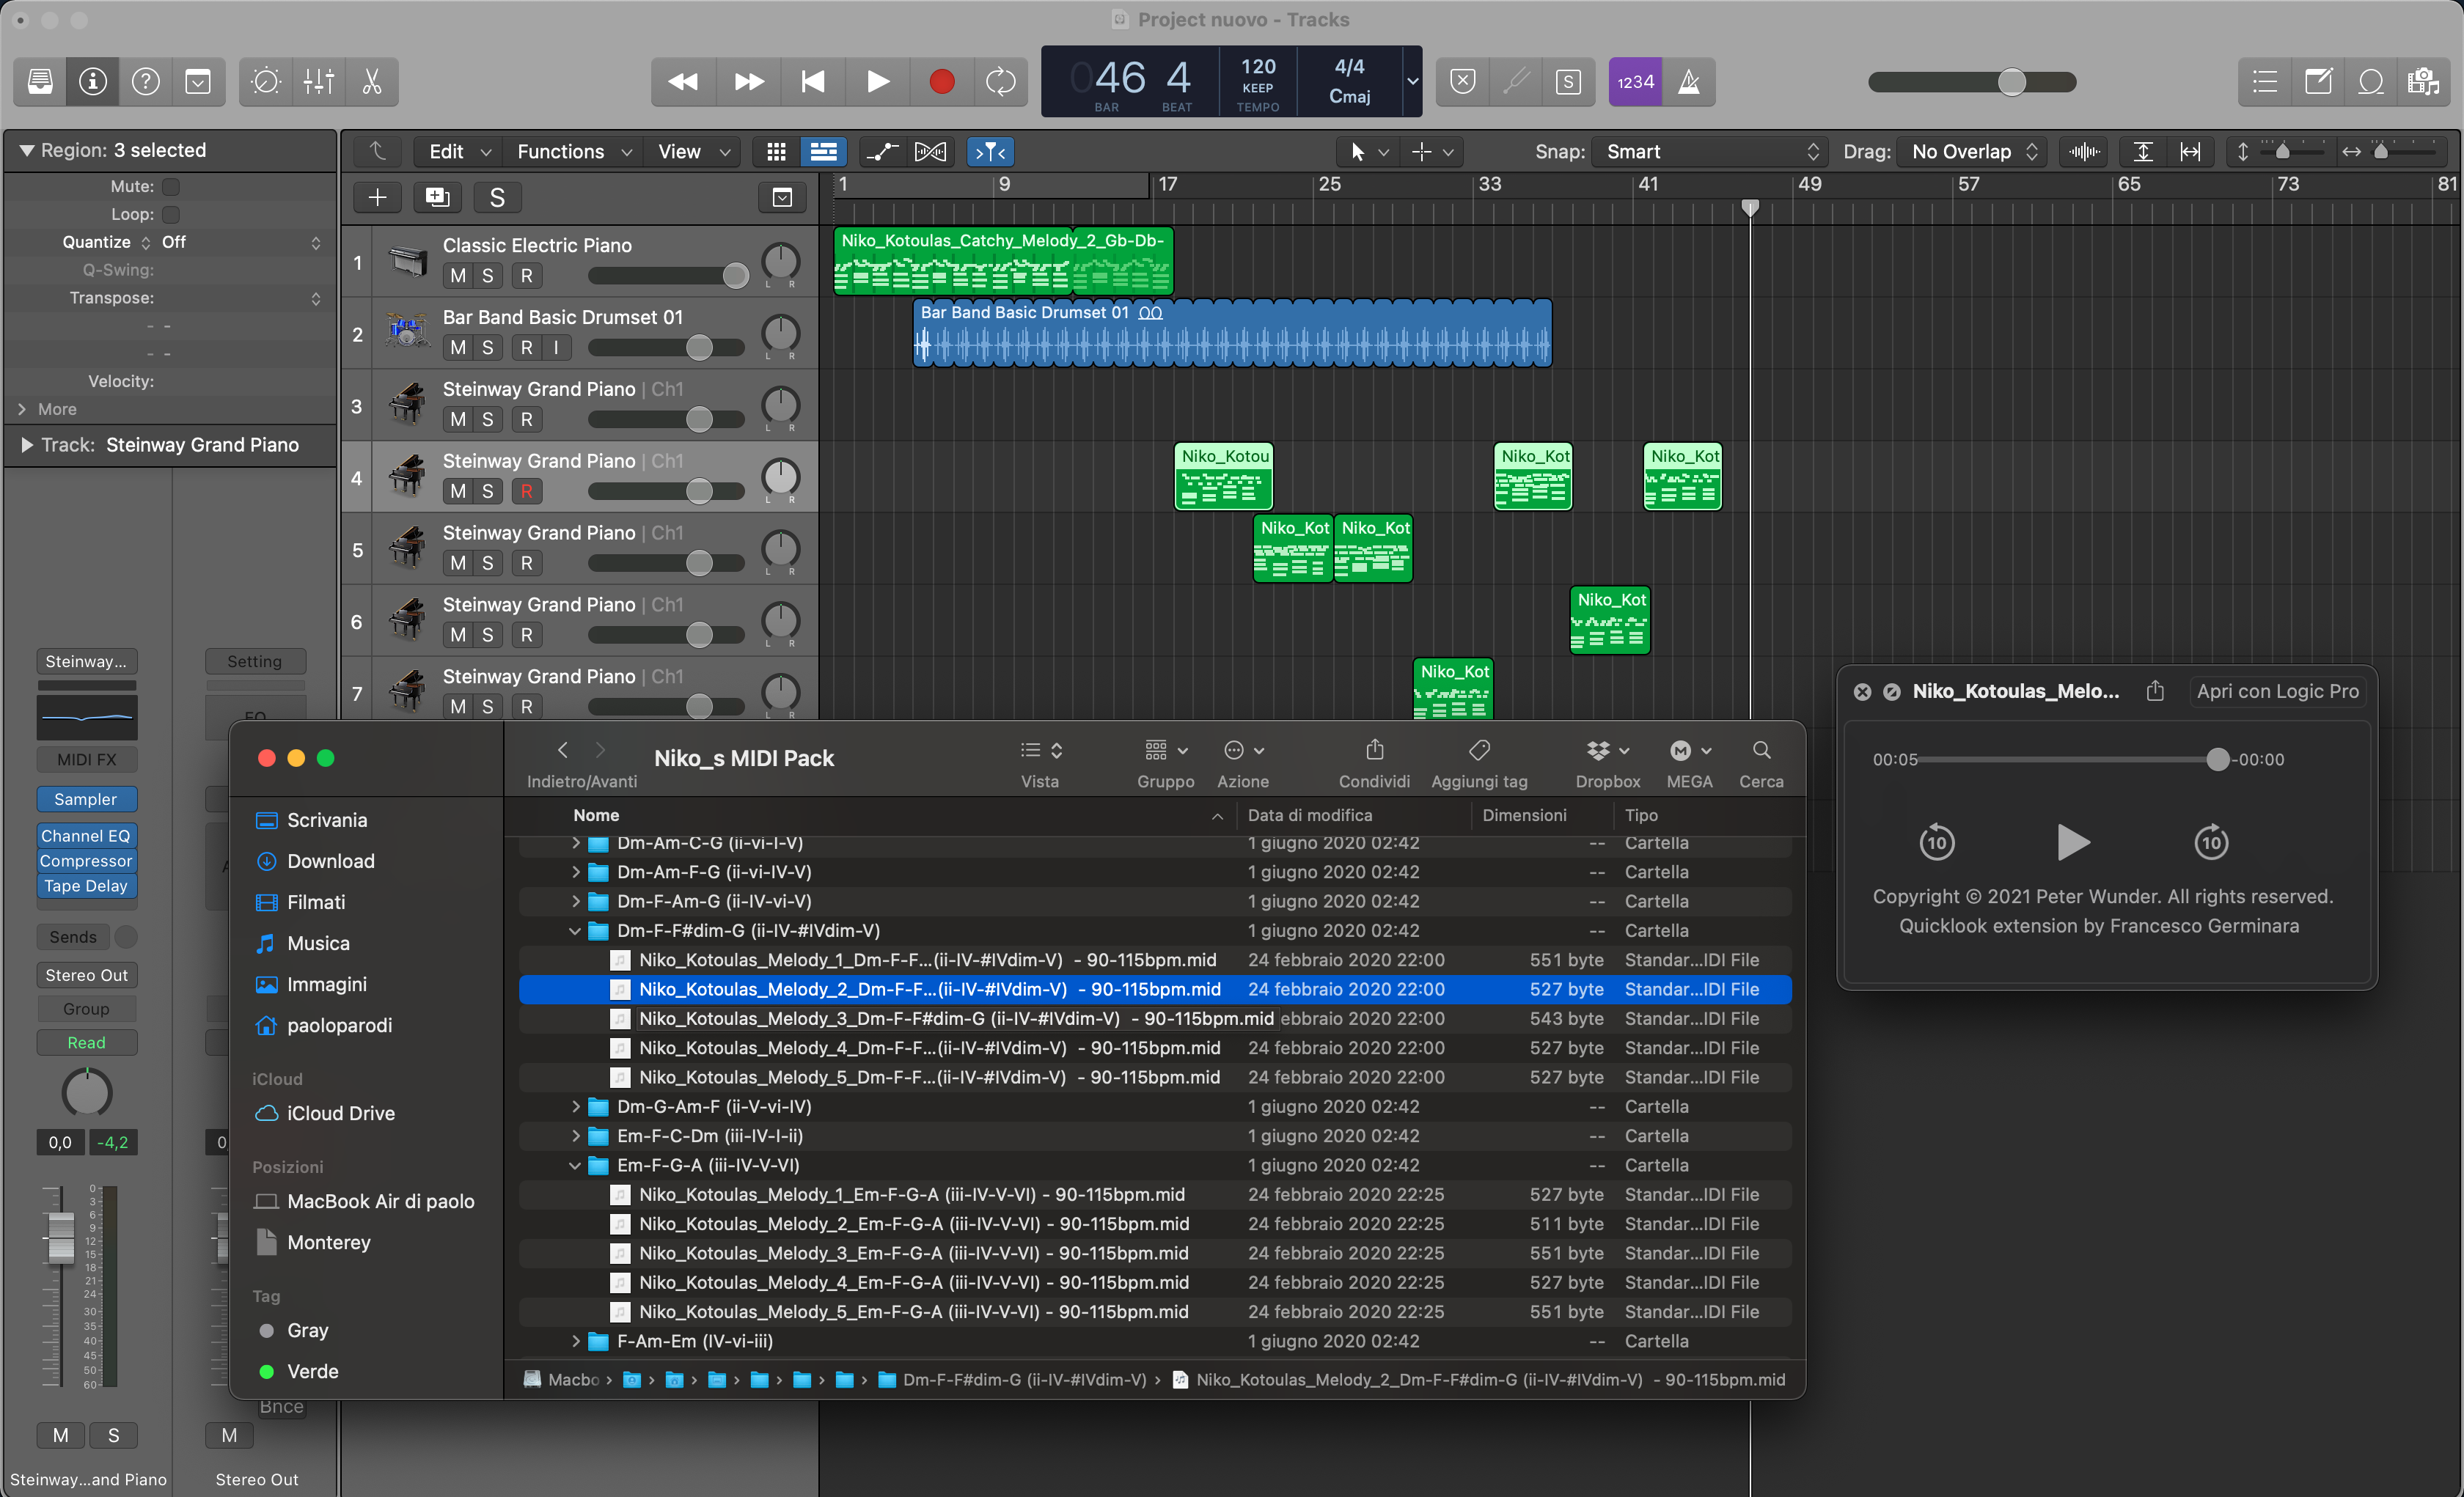Click the Duplicate Track button

[437, 198]
